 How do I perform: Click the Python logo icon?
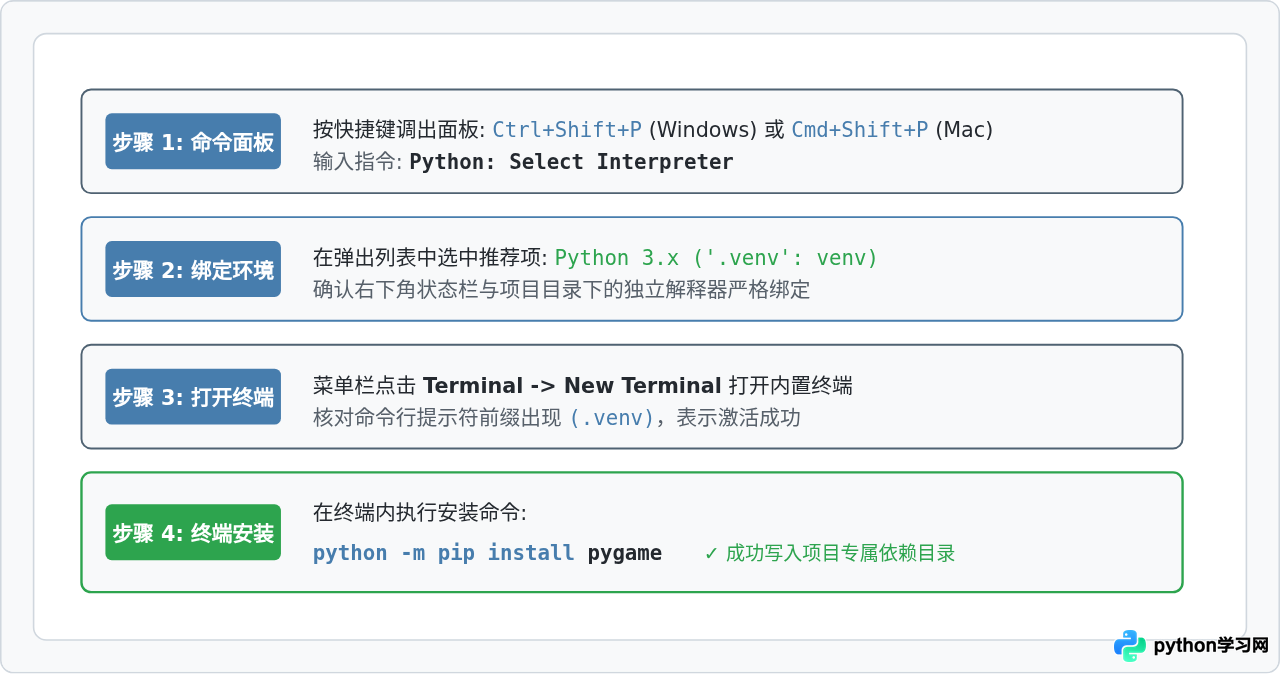[1130, 646]
